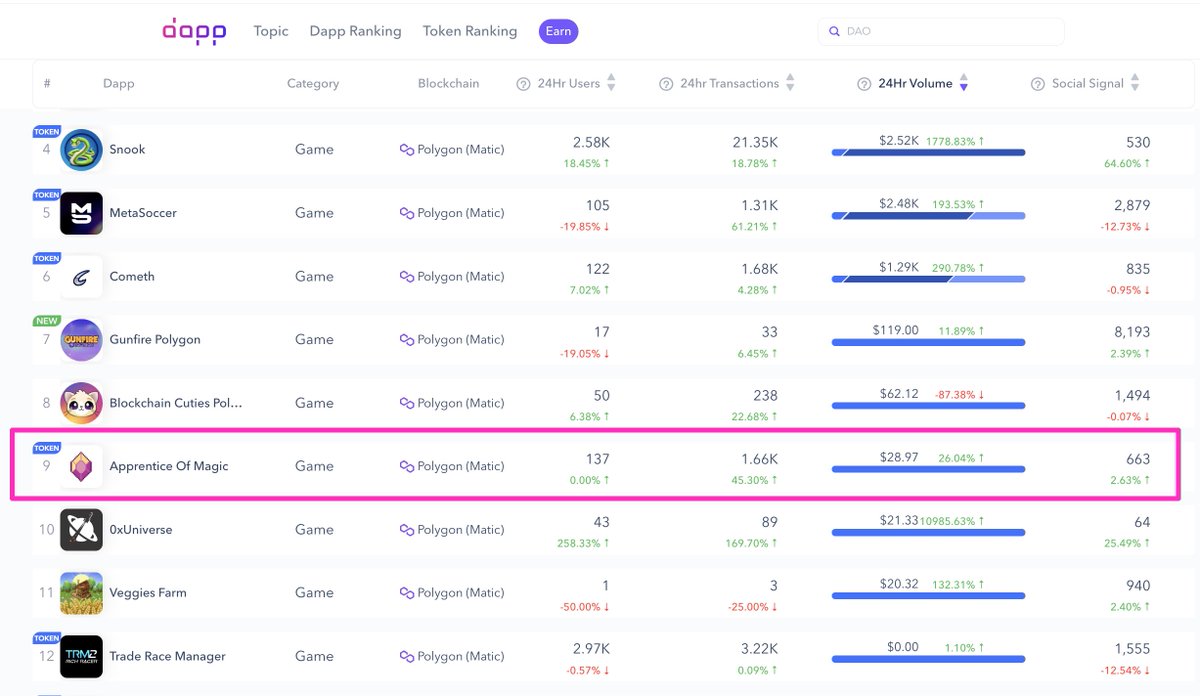This screenshot has height=696, width=1200.
Task: Click the 0xUniverse name
Action: [141, 530]
